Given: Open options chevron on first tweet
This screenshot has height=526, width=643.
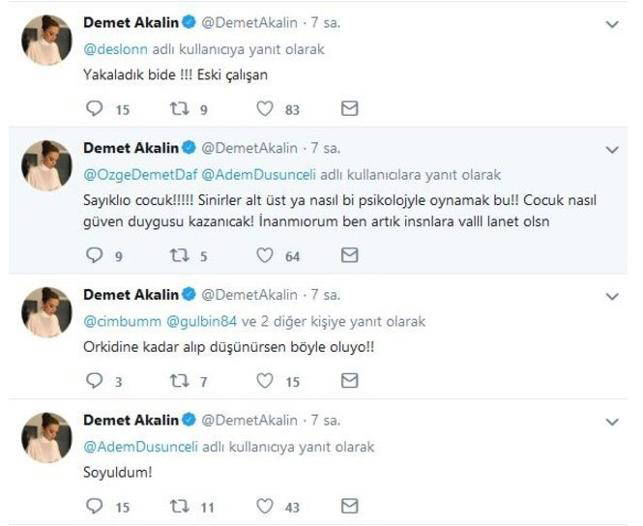Looking at the screenshot, I should click(612, 23).
